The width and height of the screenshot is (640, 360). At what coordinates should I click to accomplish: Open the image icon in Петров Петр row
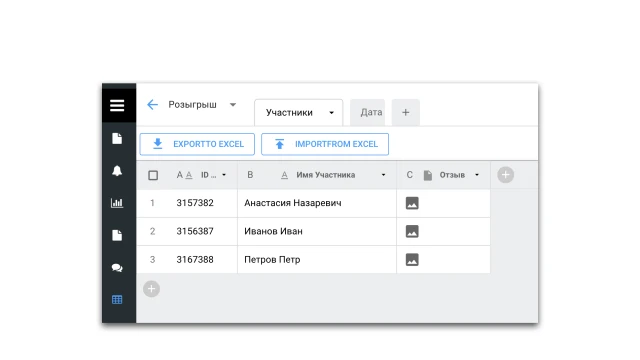(412, 260)
